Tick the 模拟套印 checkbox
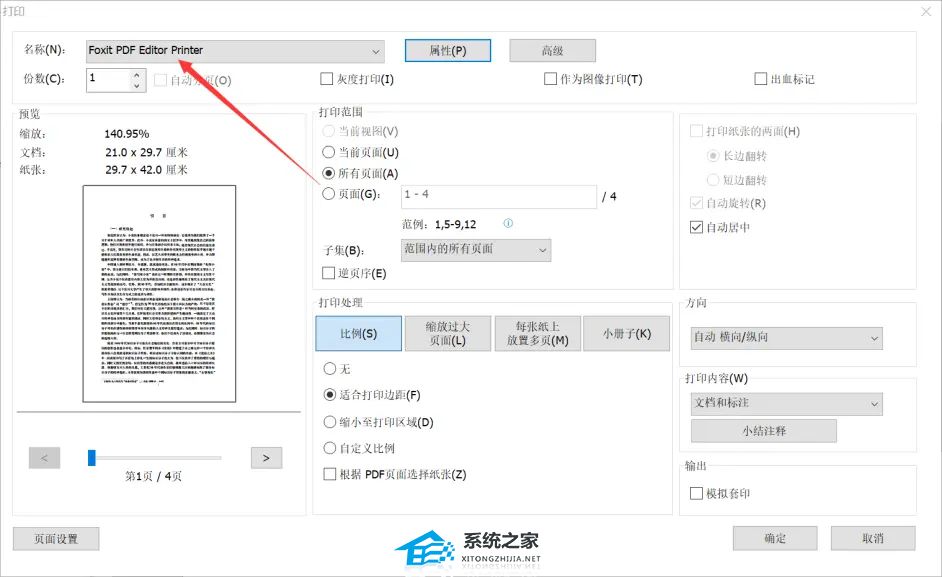Viewport: 942px width, 577px height. (x=696, y=493)
